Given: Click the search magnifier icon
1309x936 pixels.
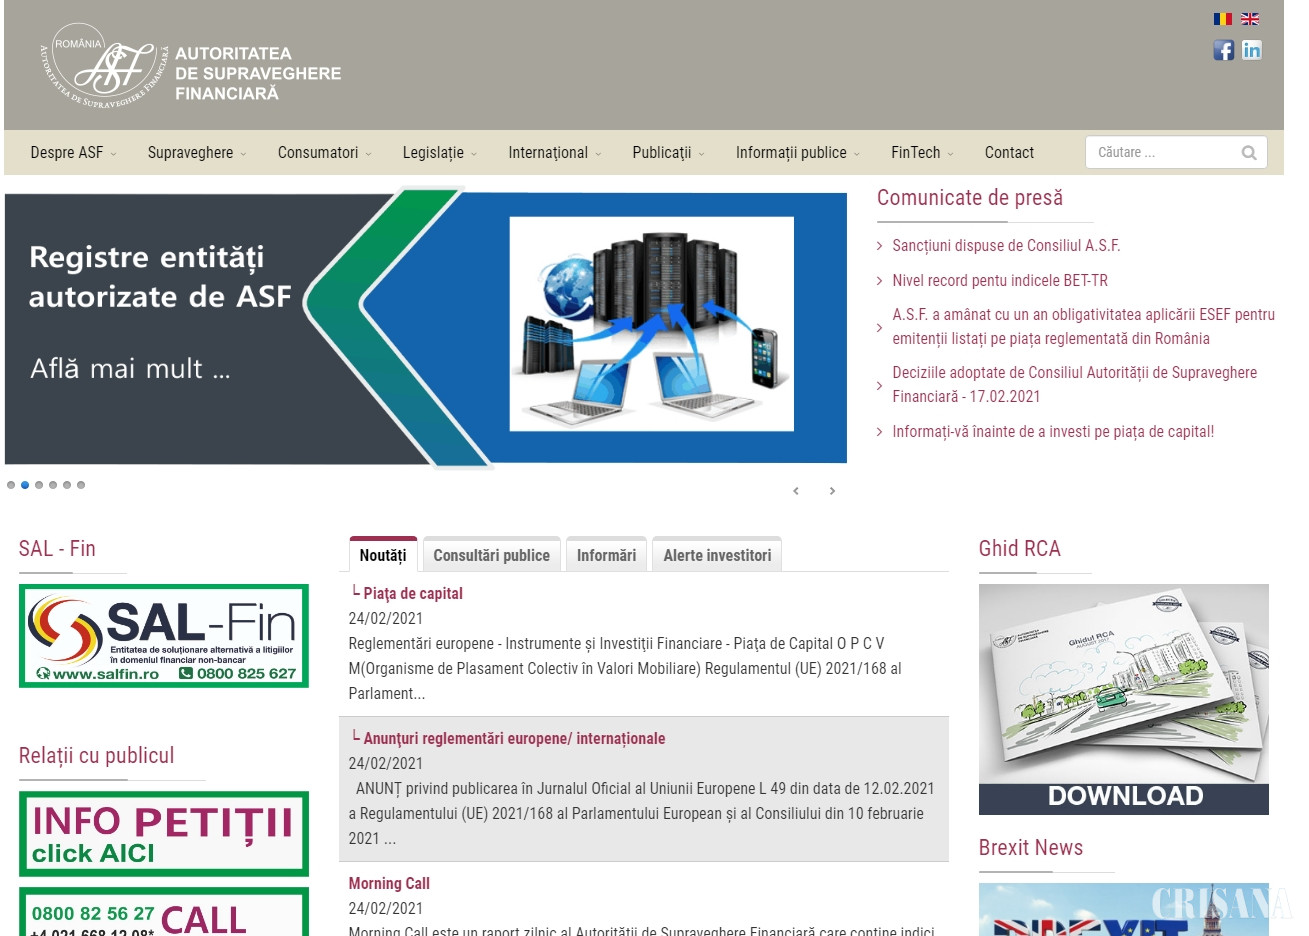Looking at the screenshot, I should coord(1249,153).
